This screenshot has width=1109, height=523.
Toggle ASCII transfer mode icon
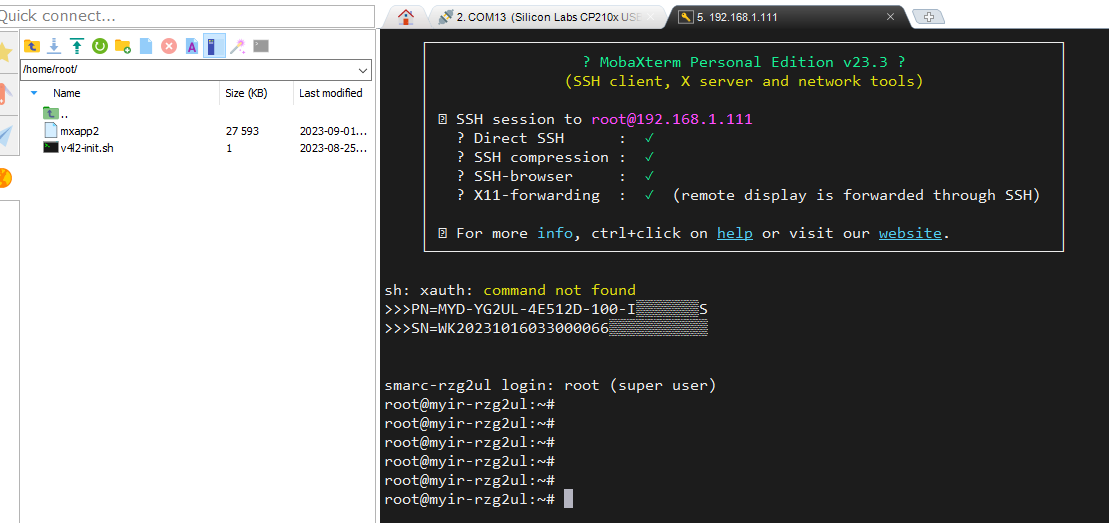[x=192, y=47]
